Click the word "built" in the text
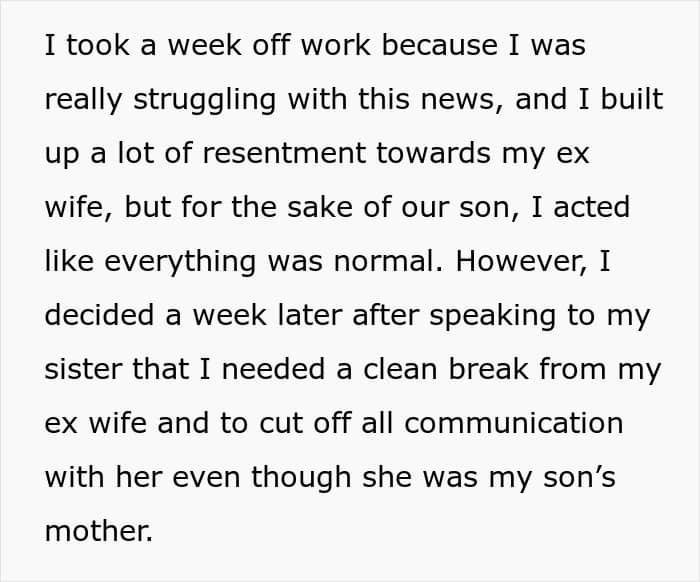 [629, 100]
